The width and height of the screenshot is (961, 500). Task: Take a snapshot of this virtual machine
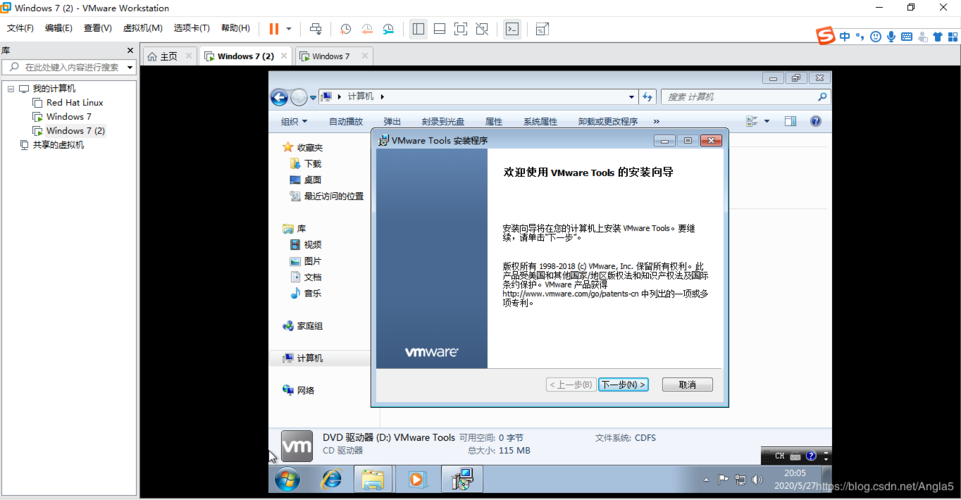click(346, 29)
